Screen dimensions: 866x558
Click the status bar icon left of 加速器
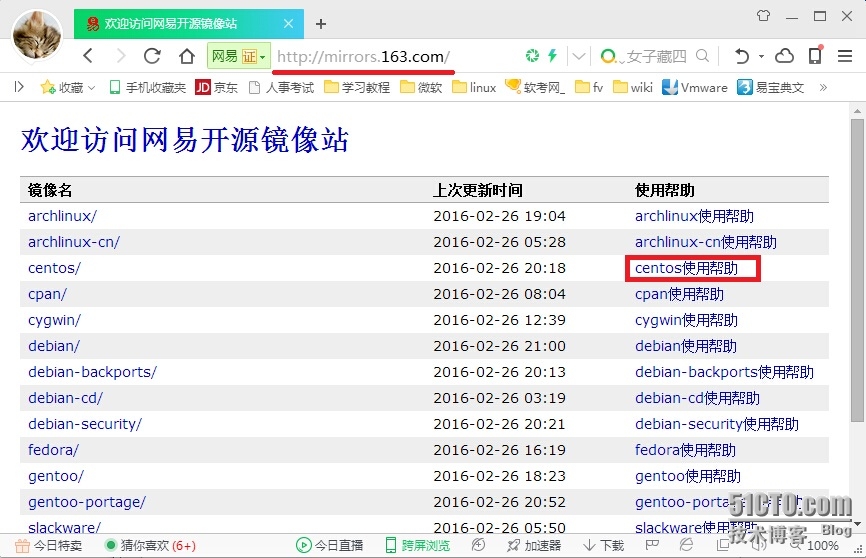pos(478,545)
